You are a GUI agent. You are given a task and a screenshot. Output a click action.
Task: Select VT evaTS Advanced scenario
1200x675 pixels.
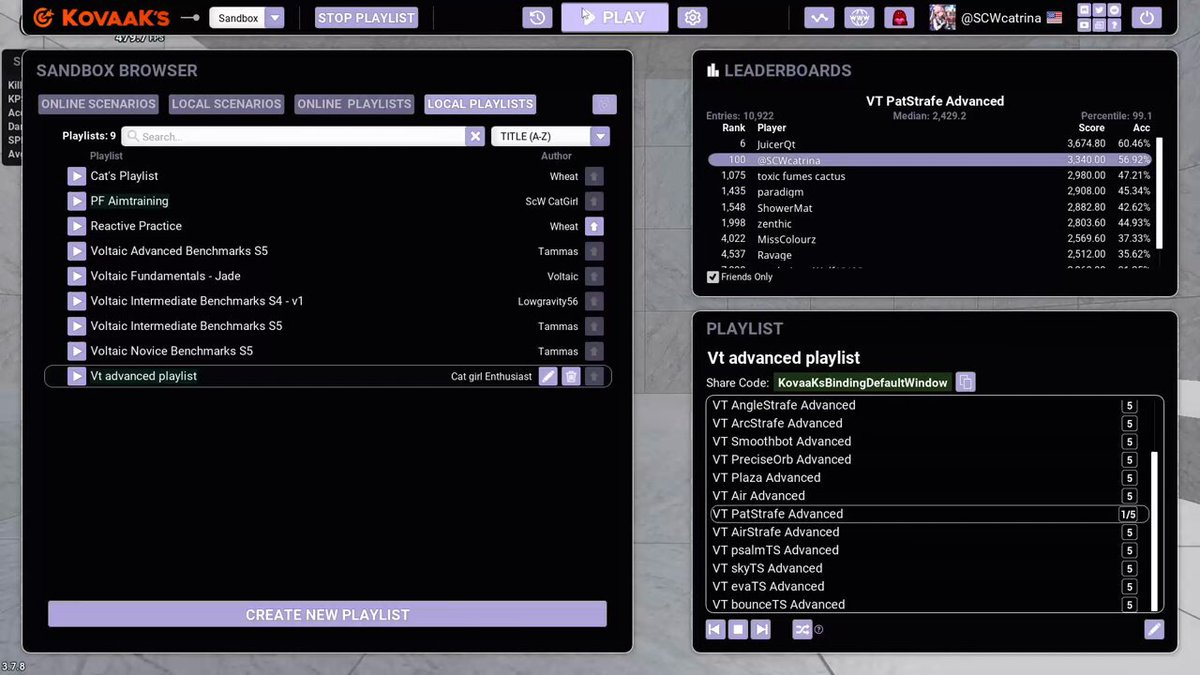click(768, 586)
